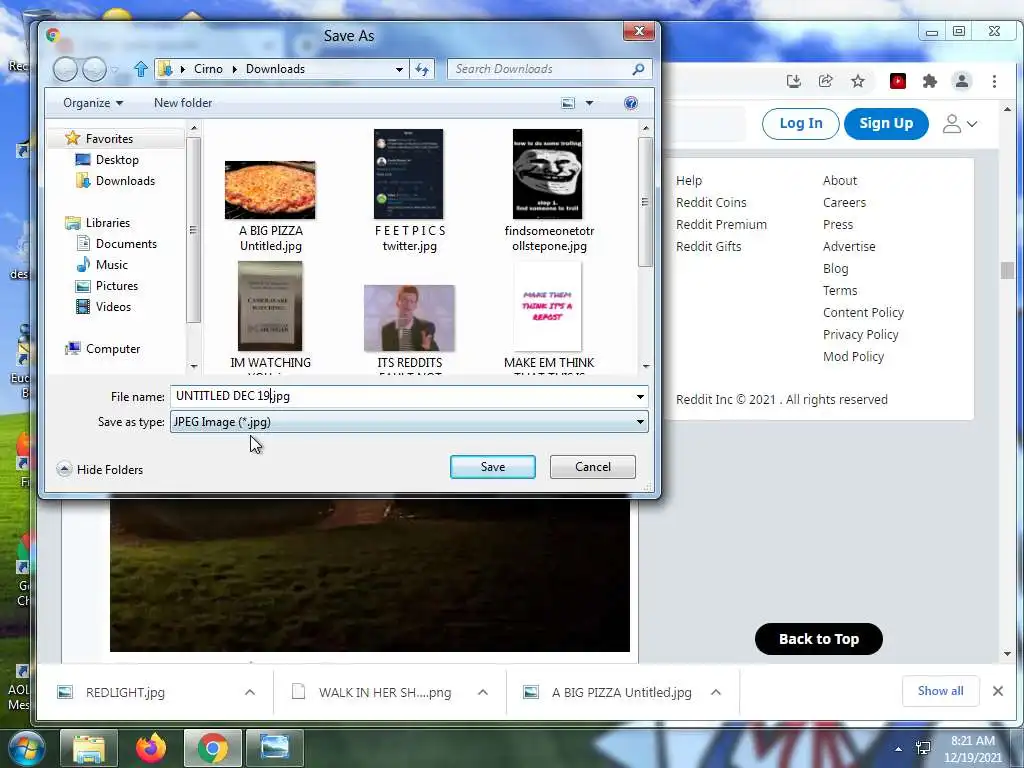Viewport: 1024px width, 768px height.
Task: Open the photo viewer taskbar icon
Action: tap(274, 748)
